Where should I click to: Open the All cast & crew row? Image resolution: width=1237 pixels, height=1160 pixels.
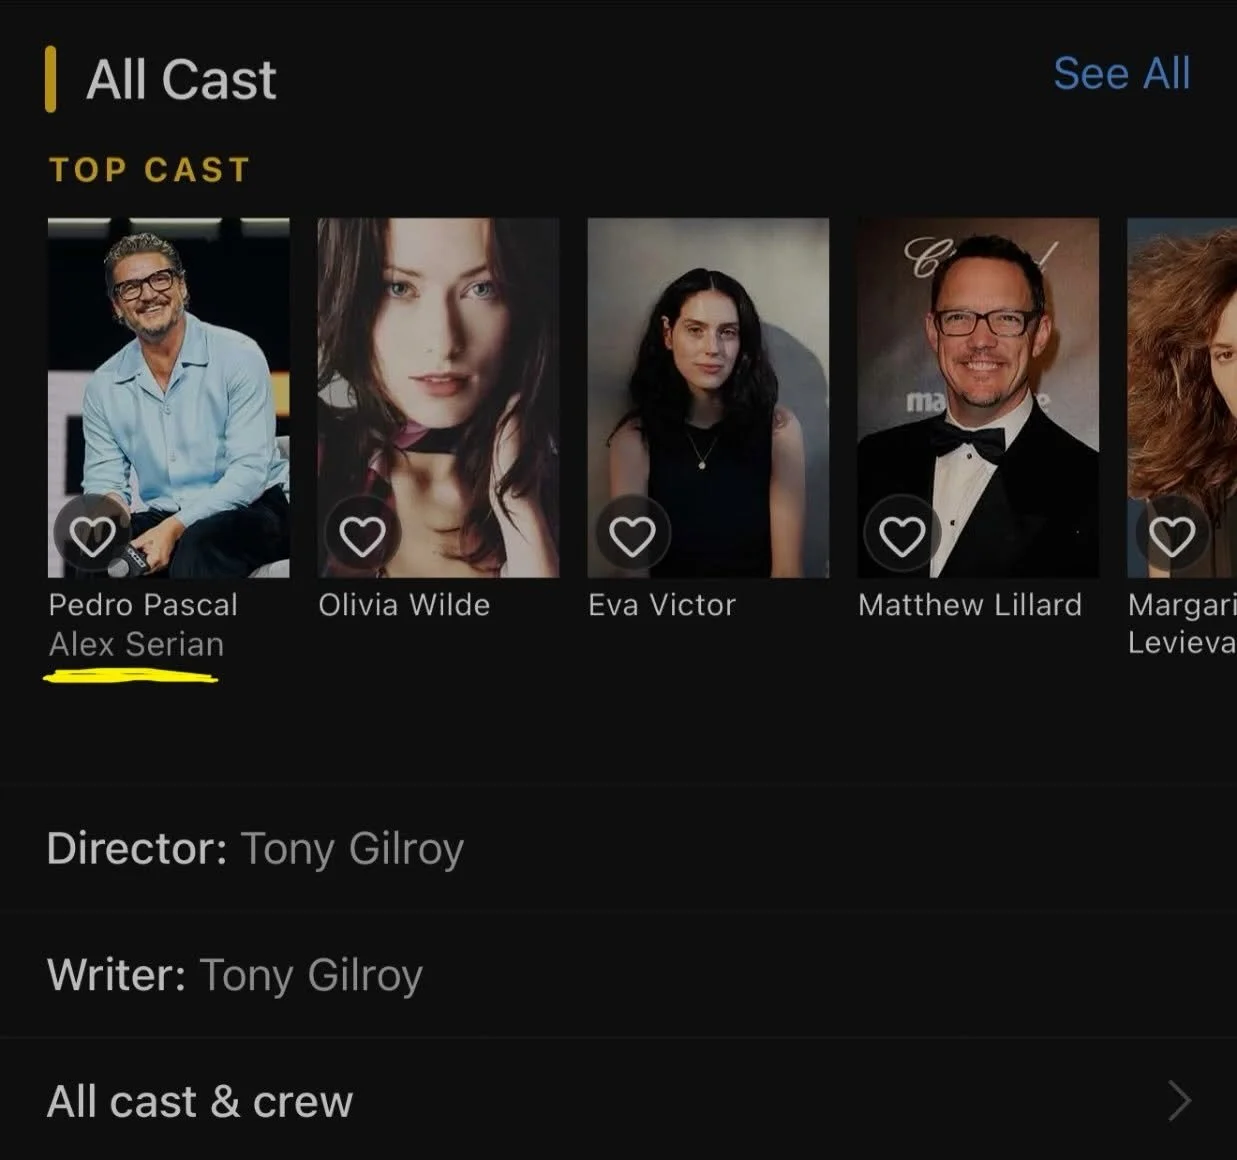pyautogui.click(x=618, y=1101)
